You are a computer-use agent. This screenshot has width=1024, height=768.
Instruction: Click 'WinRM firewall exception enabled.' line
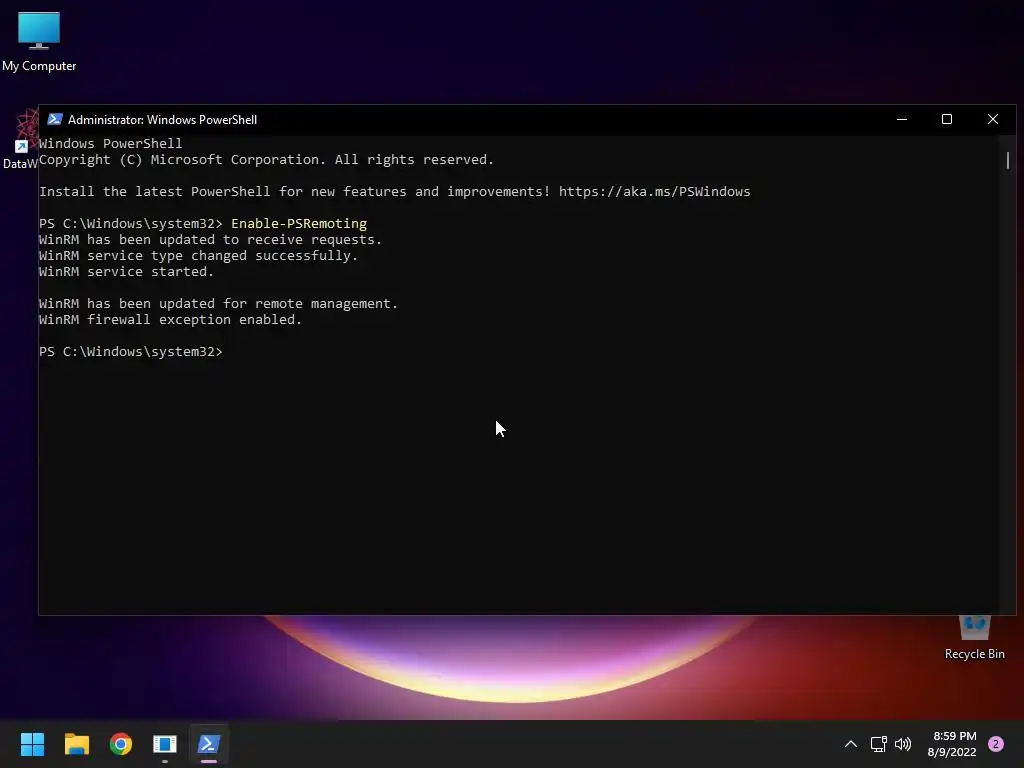[x=170, y=319]
